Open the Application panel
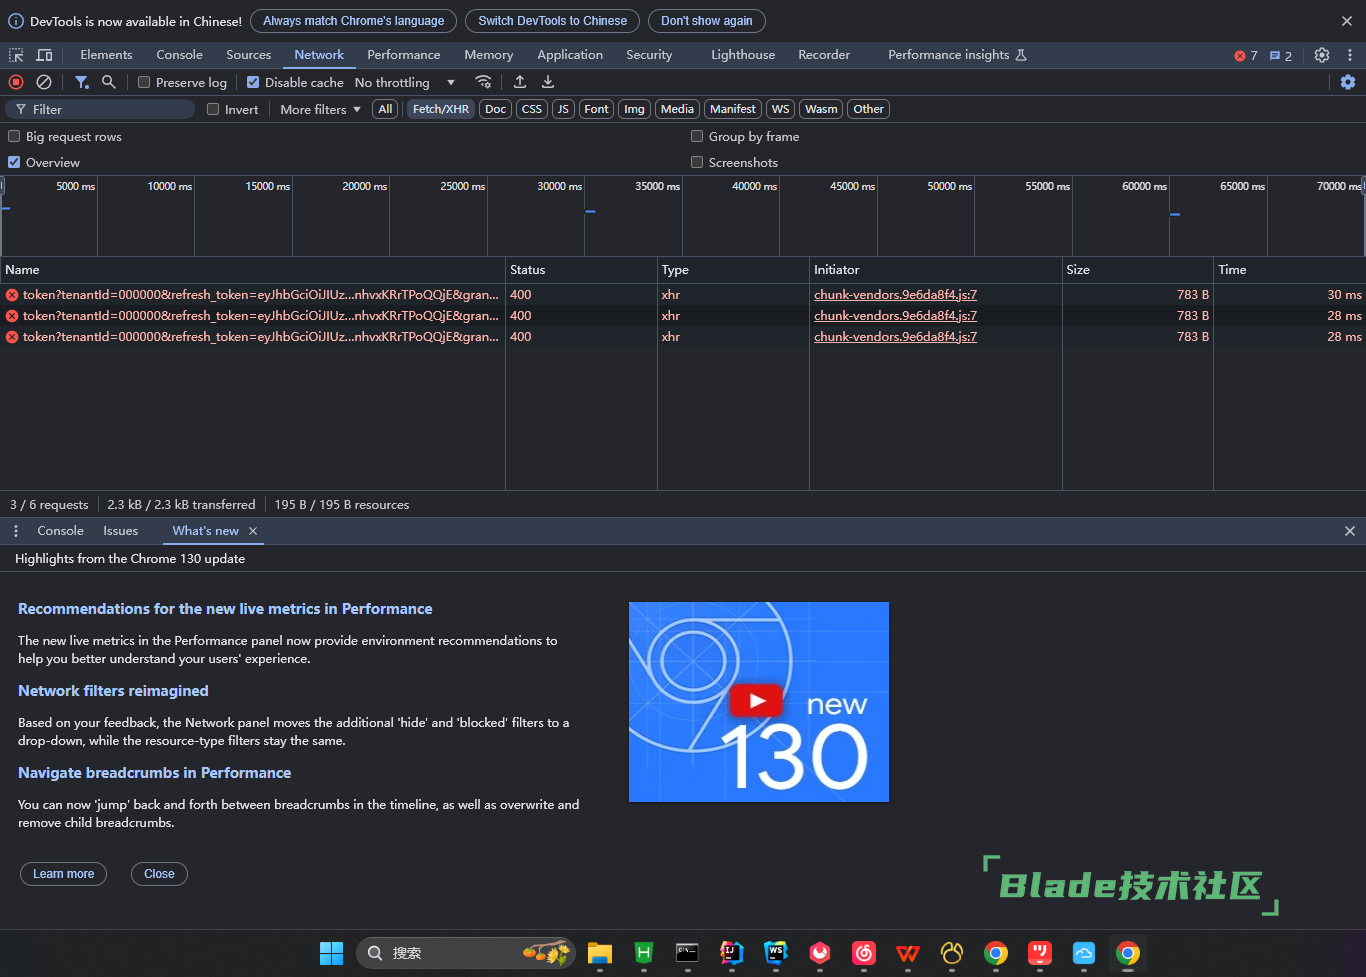Screen dimensions: 1366x977 (570, 55)
